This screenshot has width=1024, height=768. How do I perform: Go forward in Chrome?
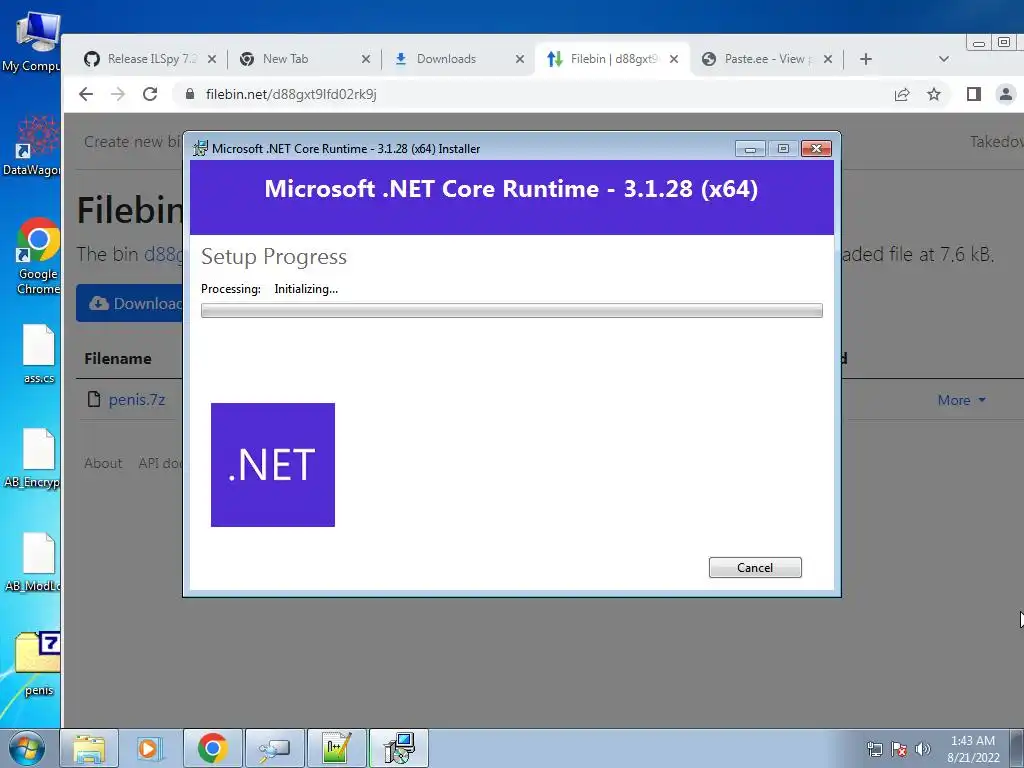[x=118, y=94]
